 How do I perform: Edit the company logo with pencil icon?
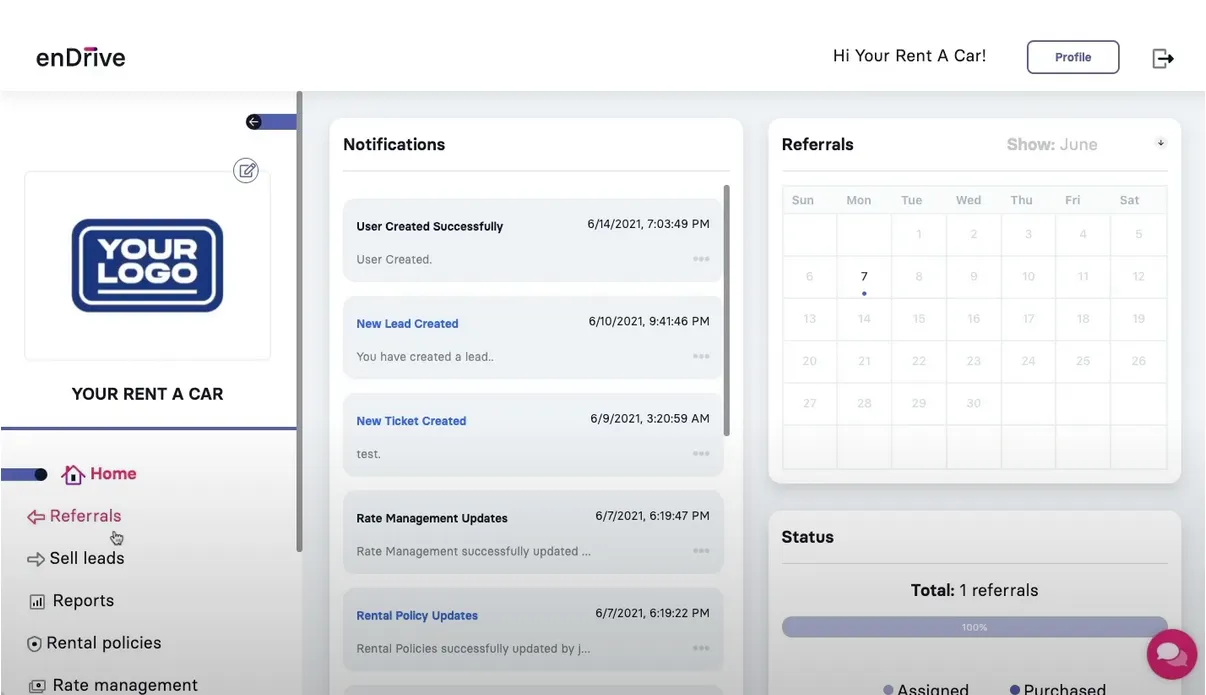pyautogui.click(x=246, y=170)
